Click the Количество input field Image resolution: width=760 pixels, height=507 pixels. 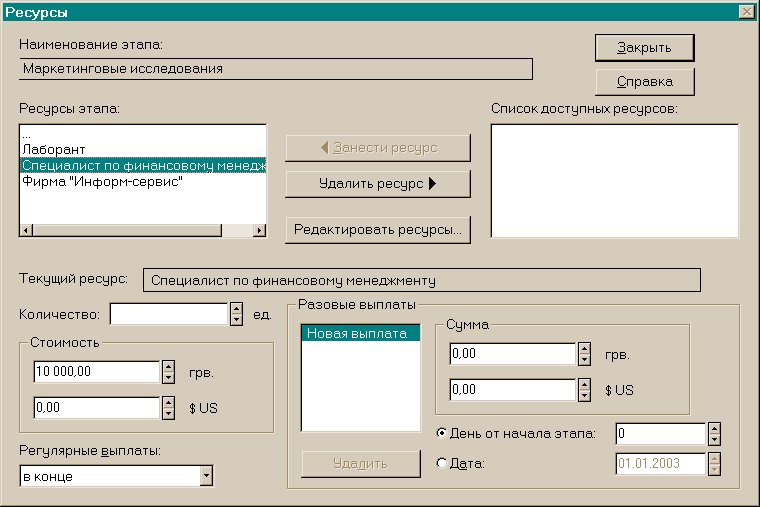169,314
